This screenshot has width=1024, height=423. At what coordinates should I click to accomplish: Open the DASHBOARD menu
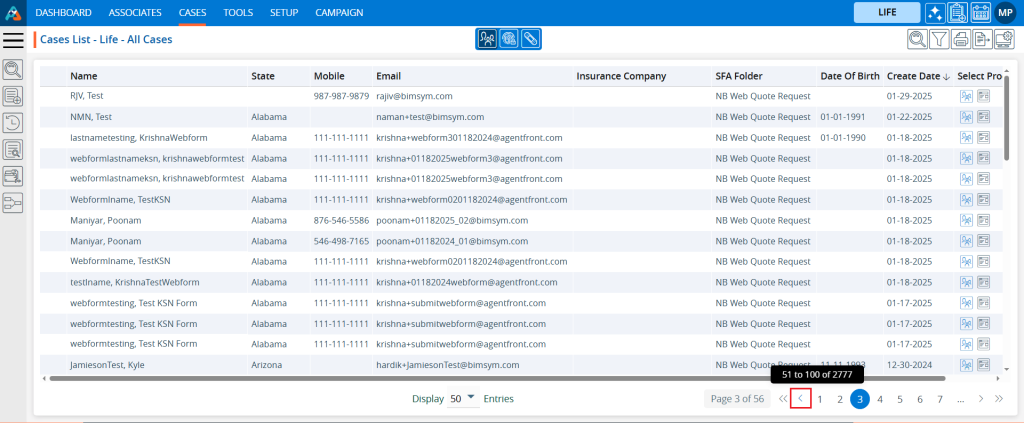pos(63,12)
